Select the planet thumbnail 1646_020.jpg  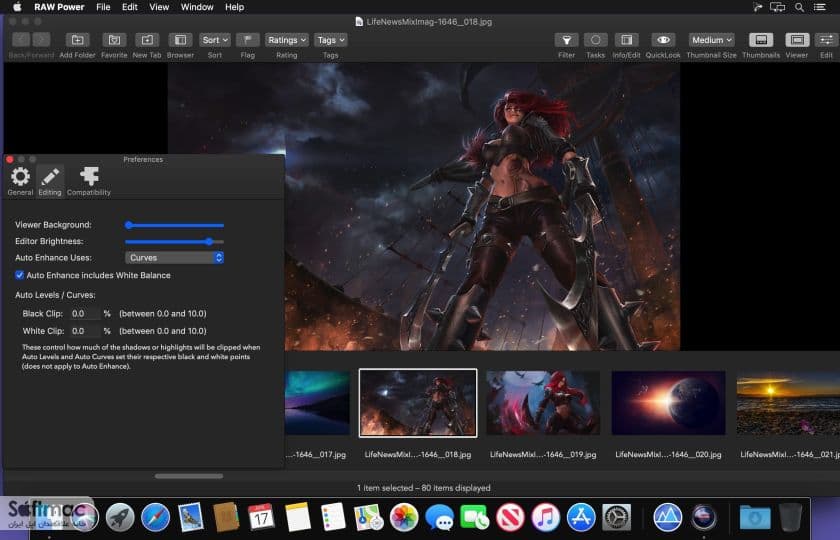point(668,403)
